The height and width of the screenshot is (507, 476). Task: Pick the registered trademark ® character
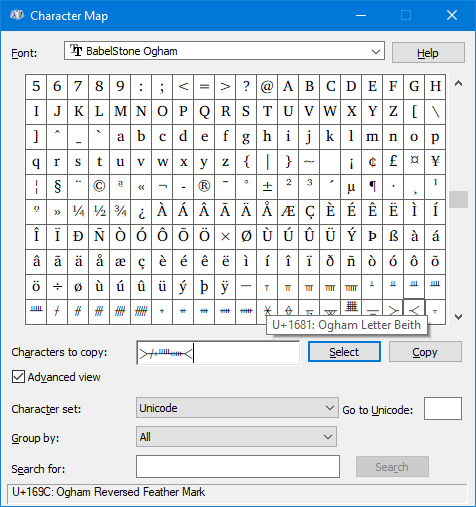pos(204,187)
